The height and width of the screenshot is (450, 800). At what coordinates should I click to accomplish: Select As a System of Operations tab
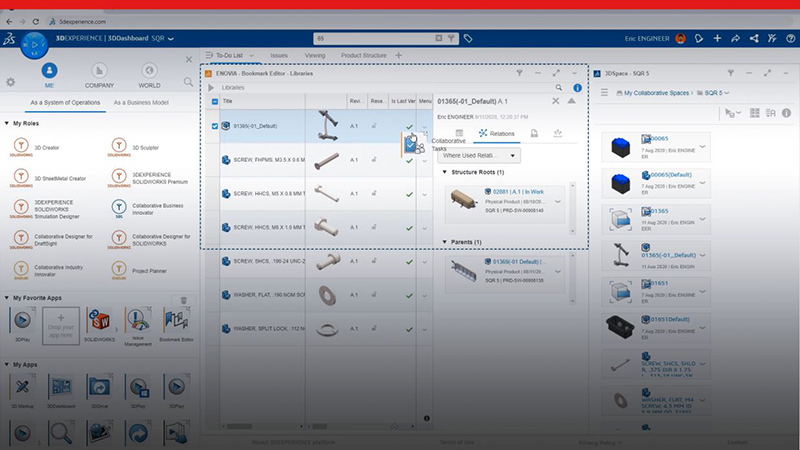click(x=65, y=103)
